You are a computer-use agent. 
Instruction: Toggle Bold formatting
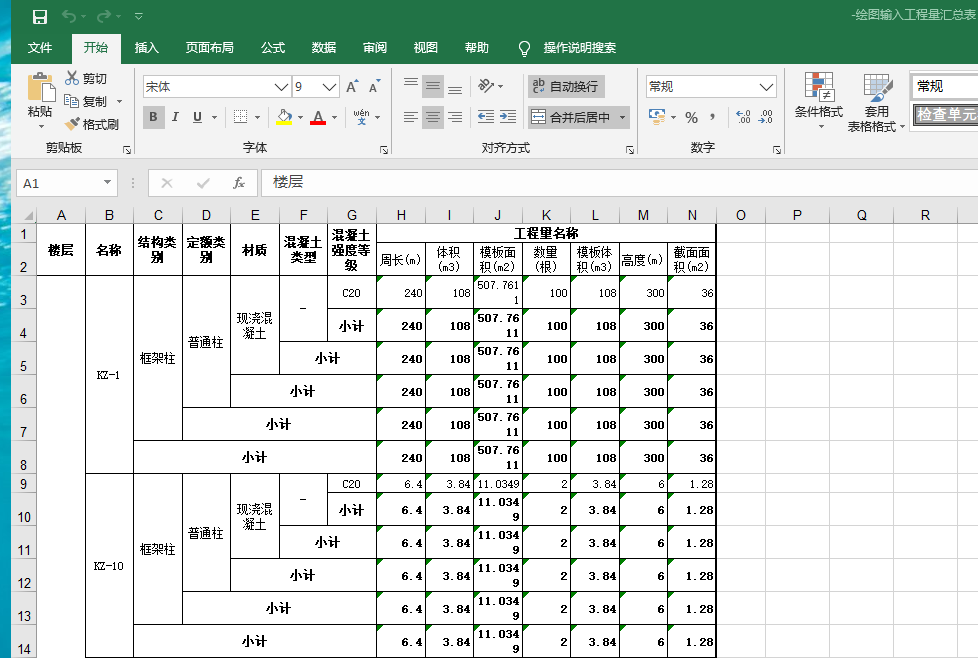pos(153,117)
